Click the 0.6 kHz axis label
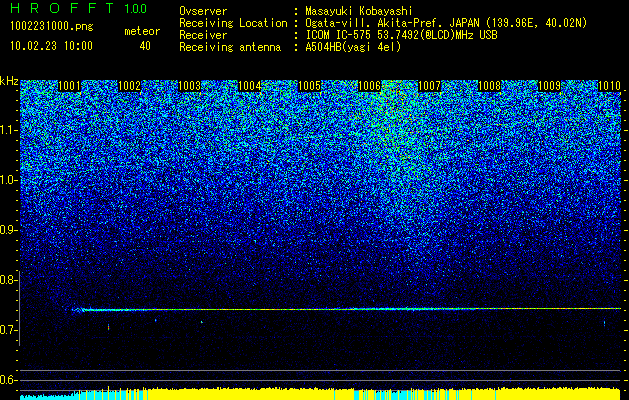 click(x=7, y=380)
